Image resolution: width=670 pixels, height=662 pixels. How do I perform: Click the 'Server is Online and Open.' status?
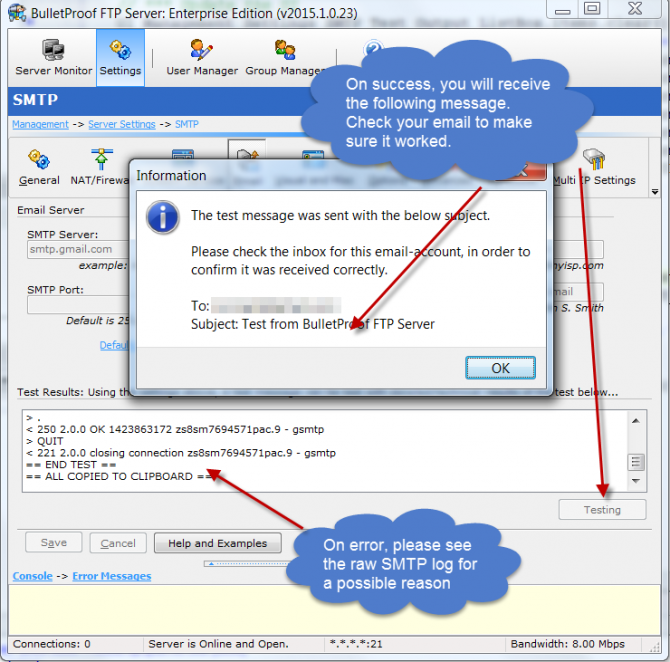(x=218, y=644)
